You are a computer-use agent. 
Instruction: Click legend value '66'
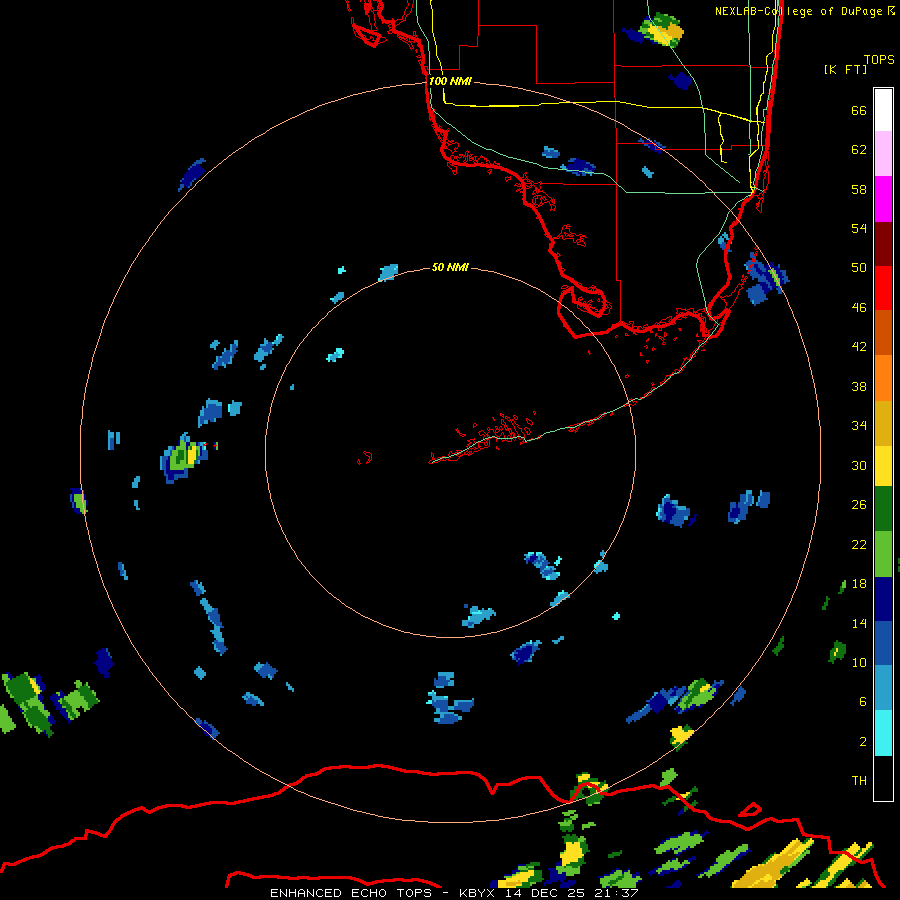859,110
